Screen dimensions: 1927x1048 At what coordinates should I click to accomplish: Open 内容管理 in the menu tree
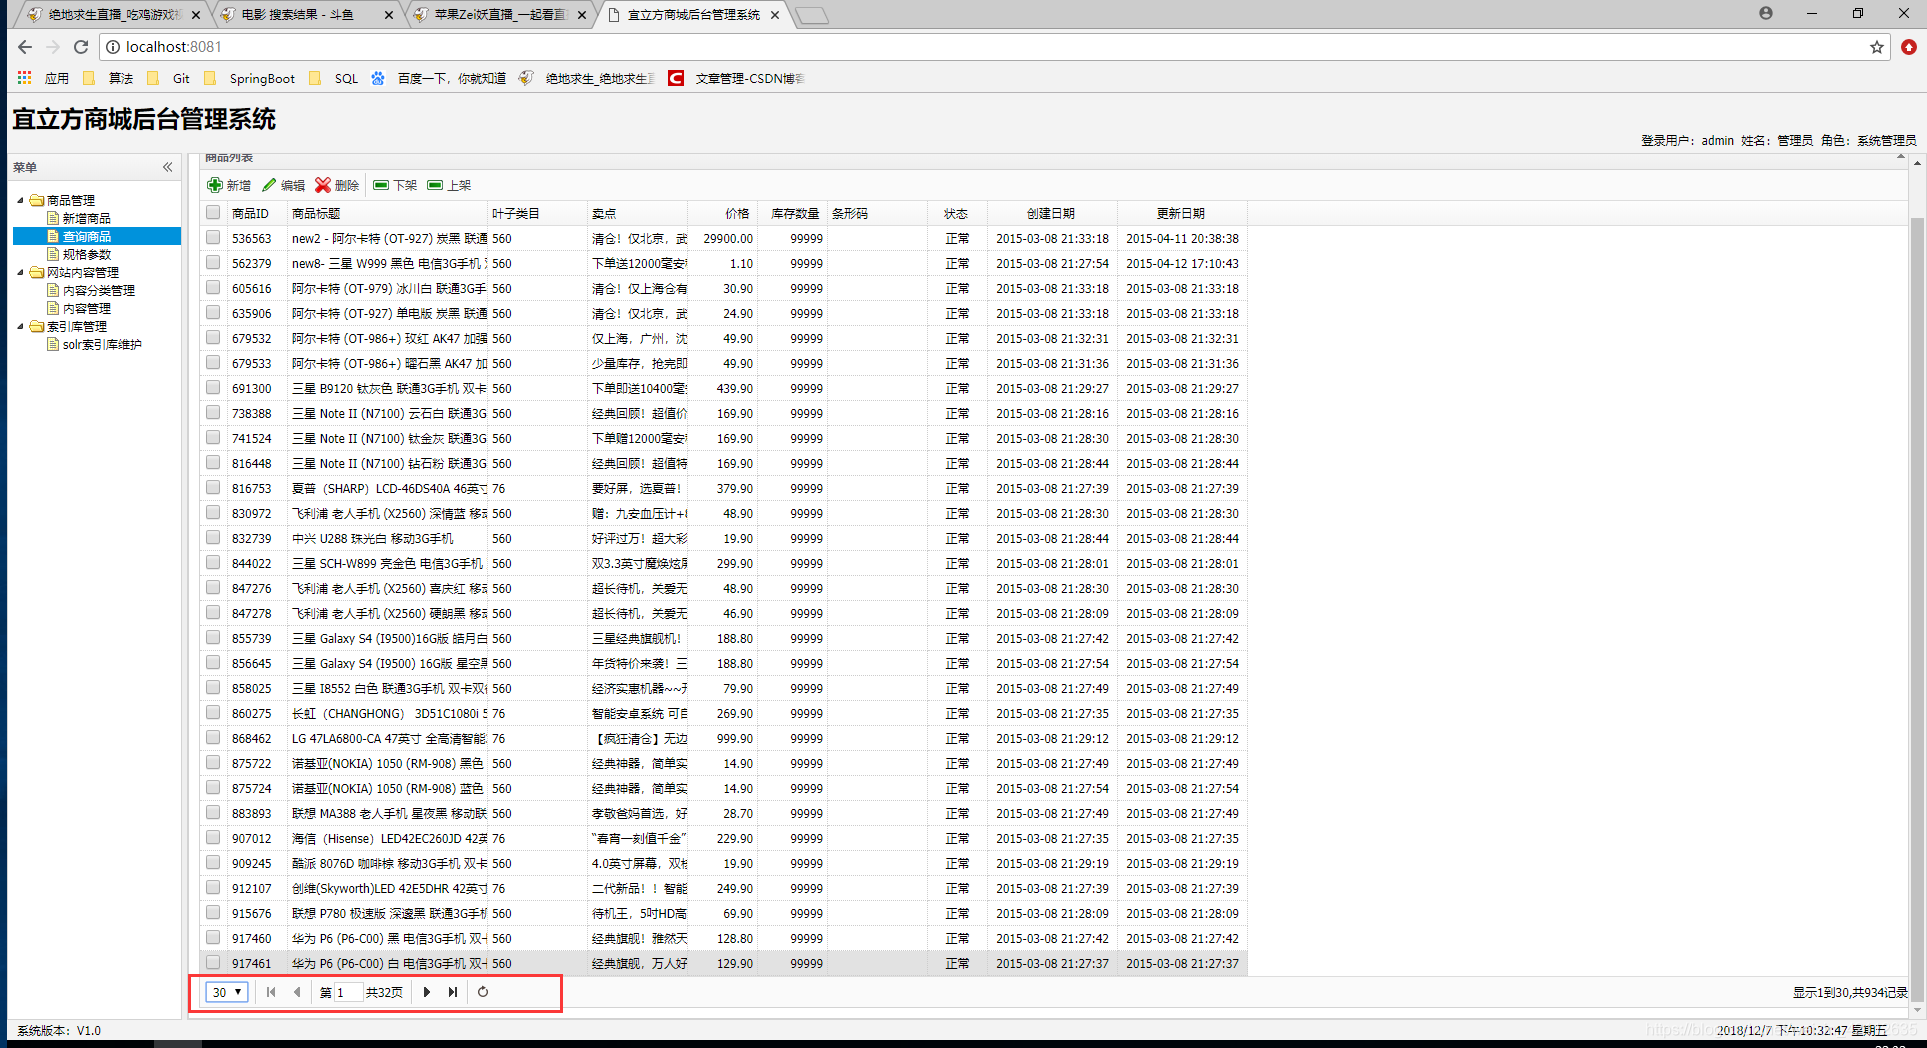[x=86, y=308]
